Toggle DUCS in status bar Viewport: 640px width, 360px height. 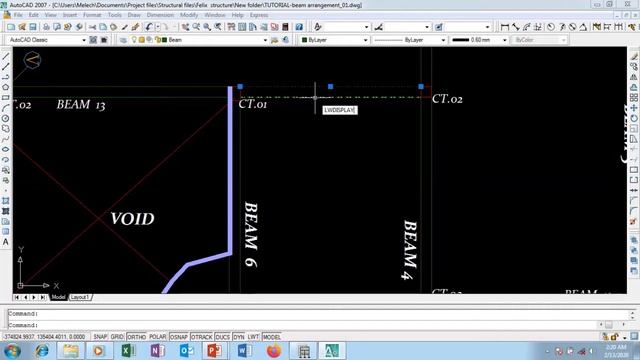point(222,337)
